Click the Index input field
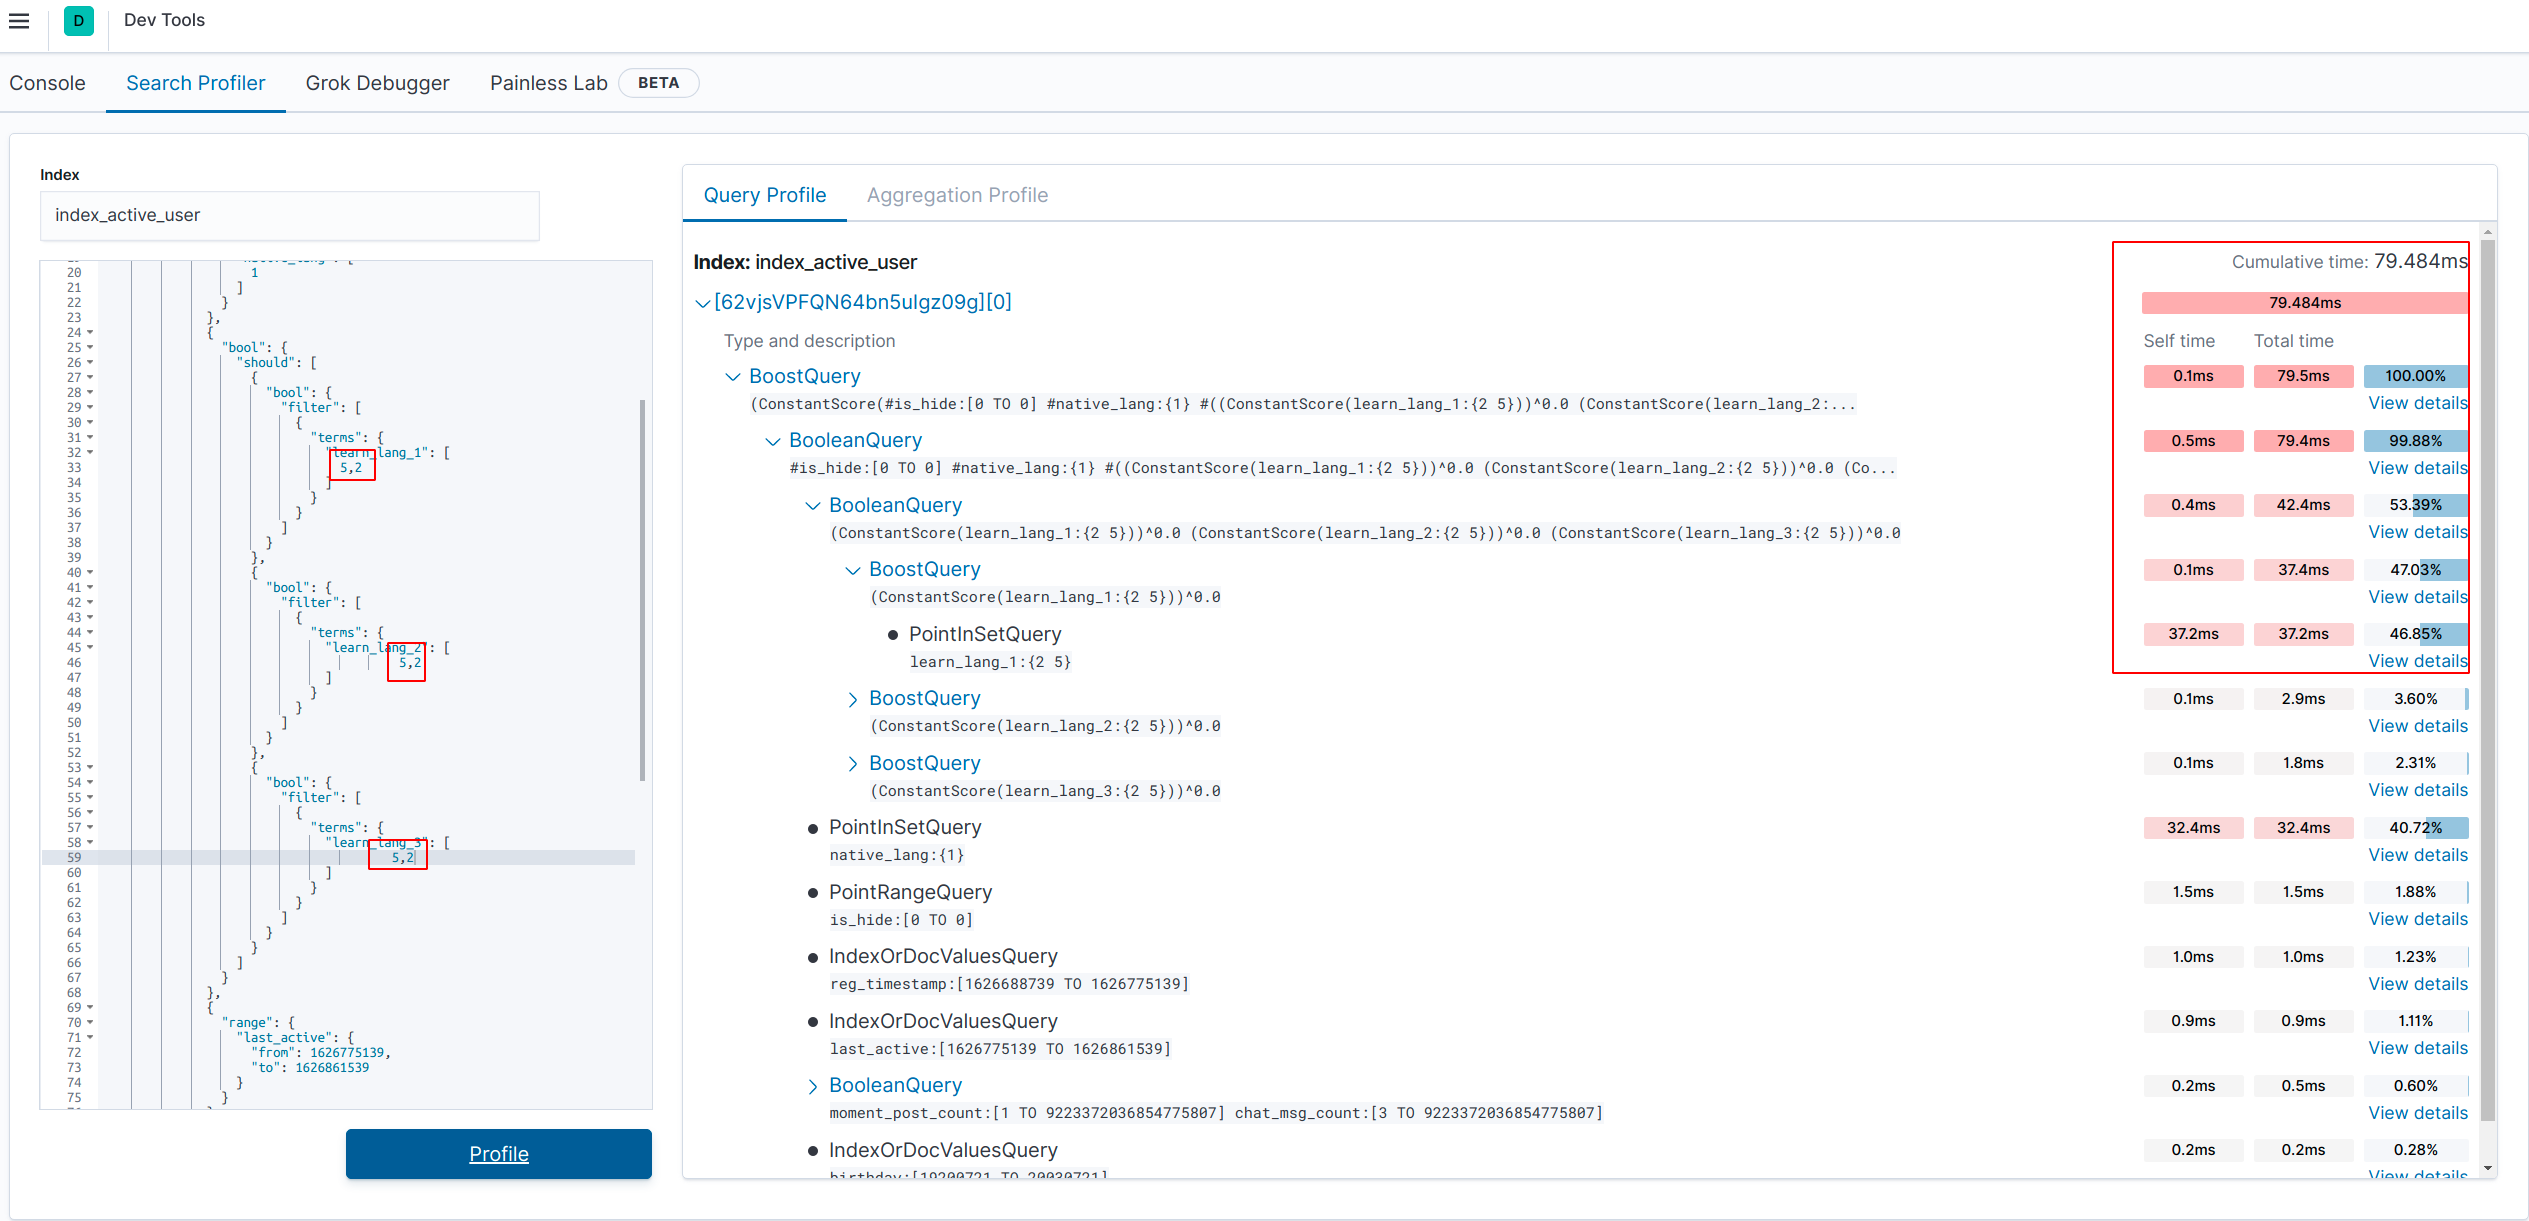 (289, 215)
